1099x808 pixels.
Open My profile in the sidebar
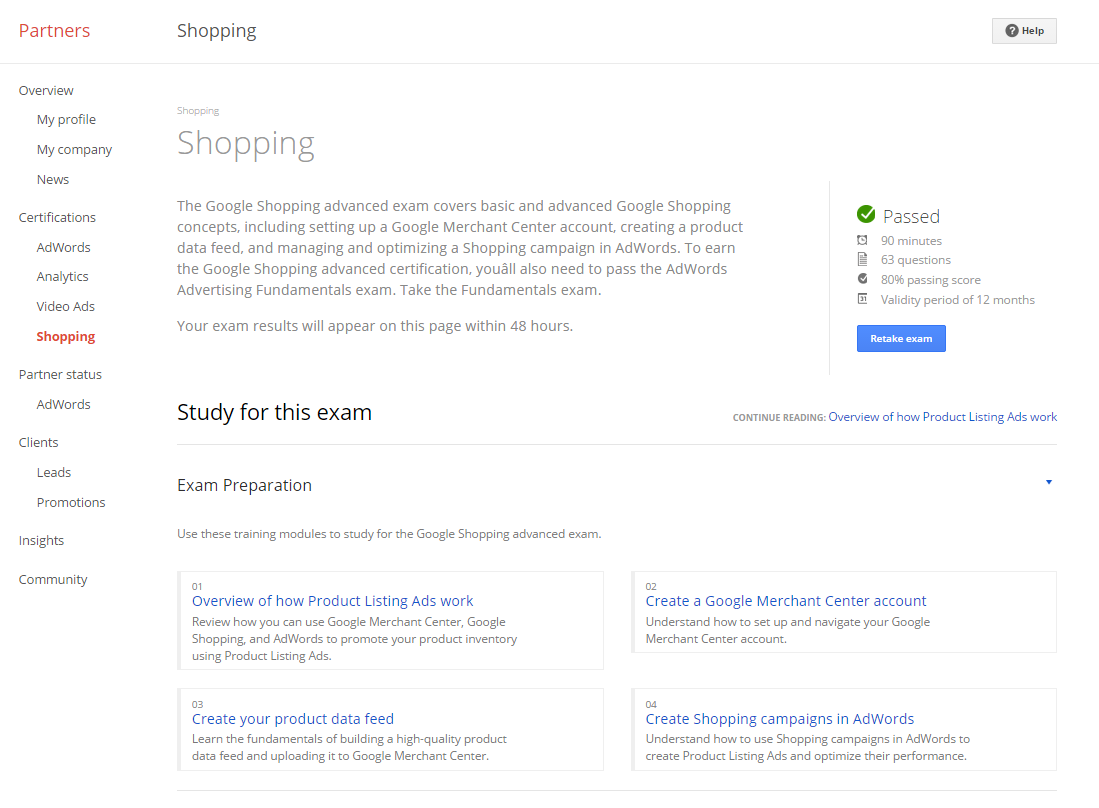coord(67,120)
